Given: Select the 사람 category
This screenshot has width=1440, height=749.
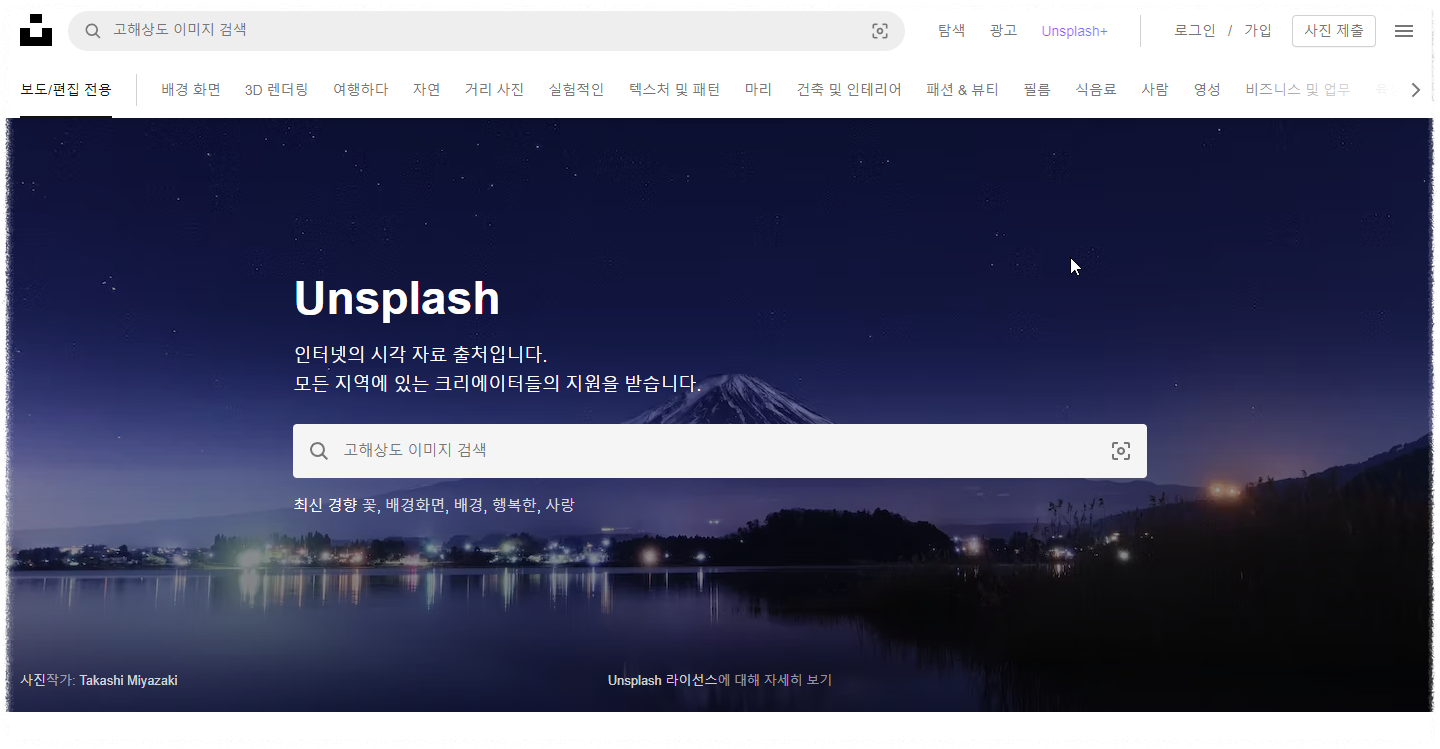Looking at the screenshot, I should [x=1155, y=90].
